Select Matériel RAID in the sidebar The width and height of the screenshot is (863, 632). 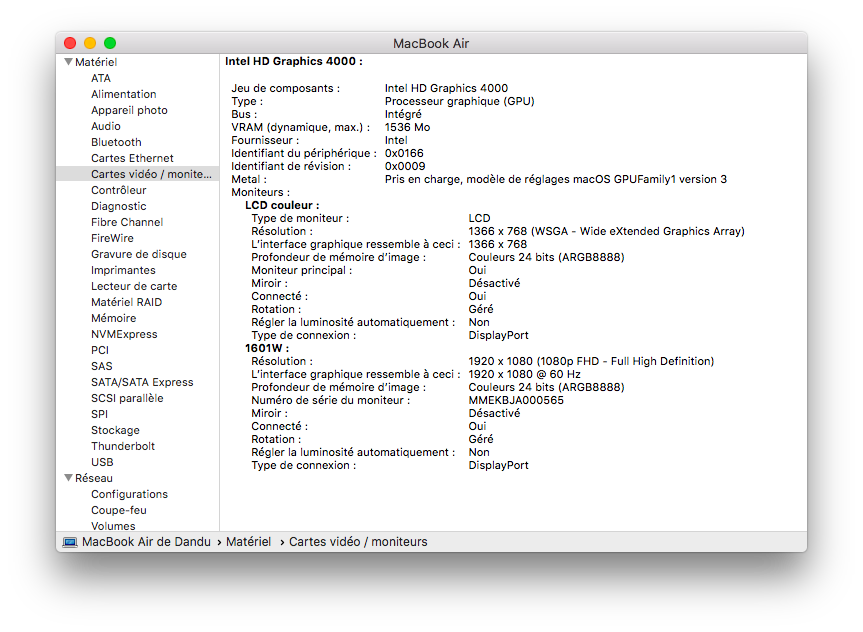pyautogui.click(x=127, y=302)
